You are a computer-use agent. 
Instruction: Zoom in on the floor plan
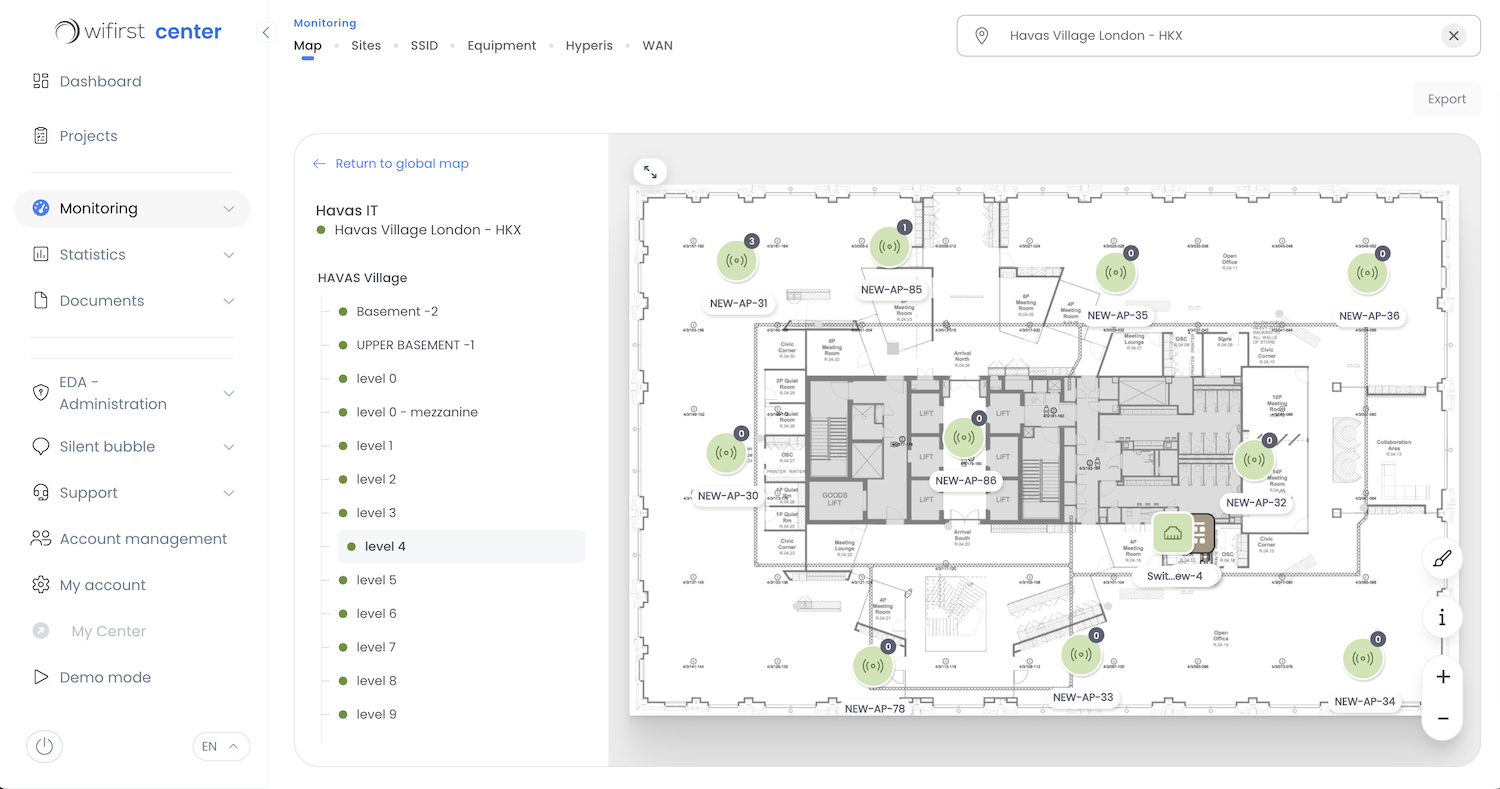click(x=1442, y=676)
